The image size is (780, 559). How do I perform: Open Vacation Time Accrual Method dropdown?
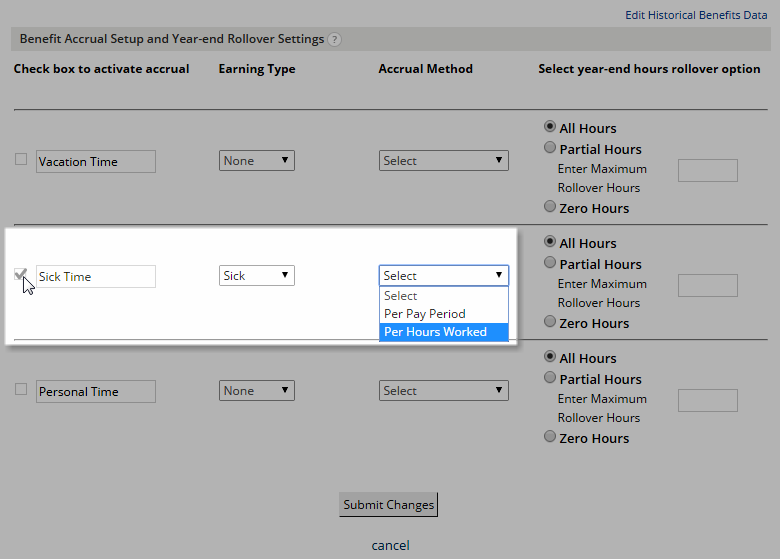click(x=444, y=161)
